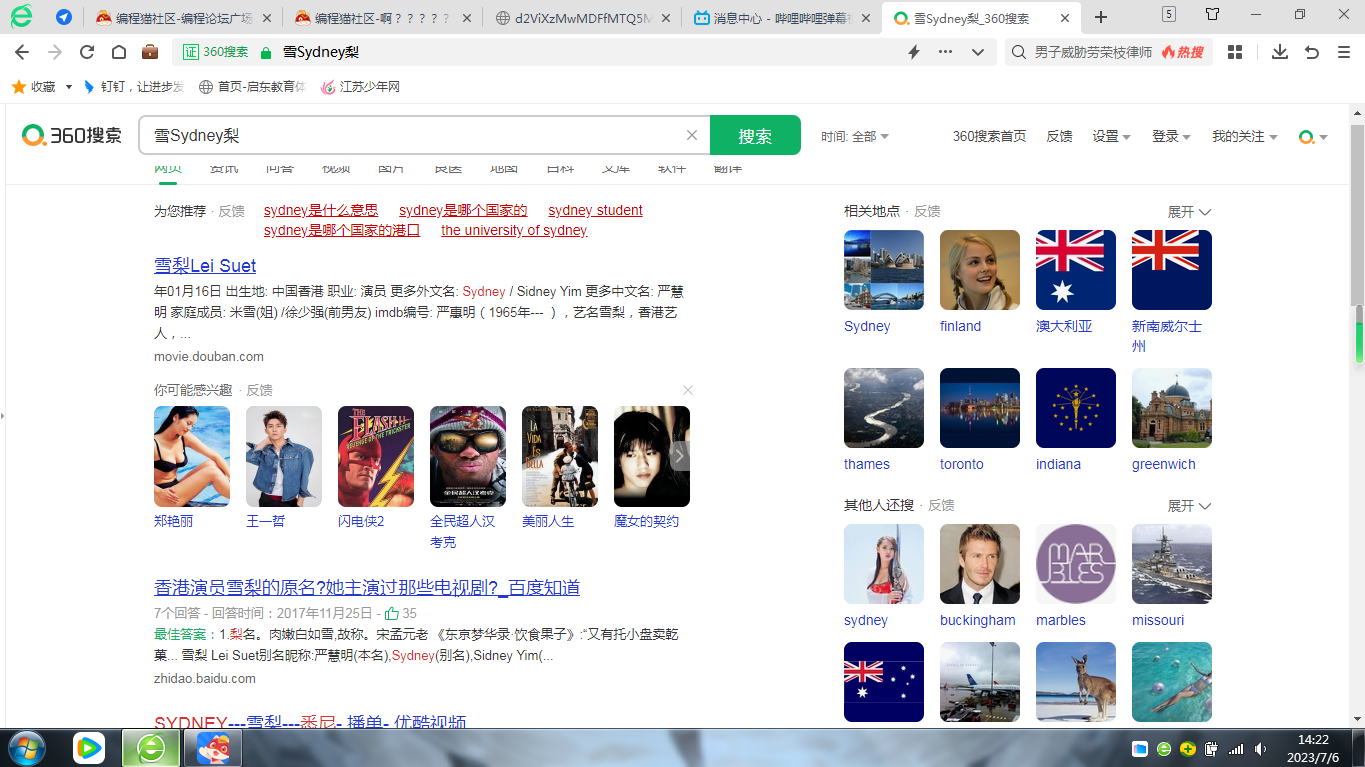Open the browser downloads icon
This screenshot has height=767, width=1365.
[x=1279, y=52]
